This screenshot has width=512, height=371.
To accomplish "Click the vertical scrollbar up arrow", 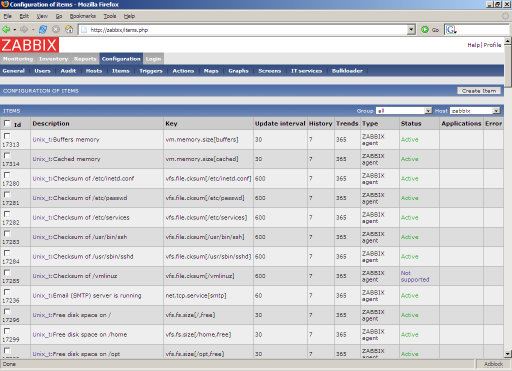I will point(507,41).
